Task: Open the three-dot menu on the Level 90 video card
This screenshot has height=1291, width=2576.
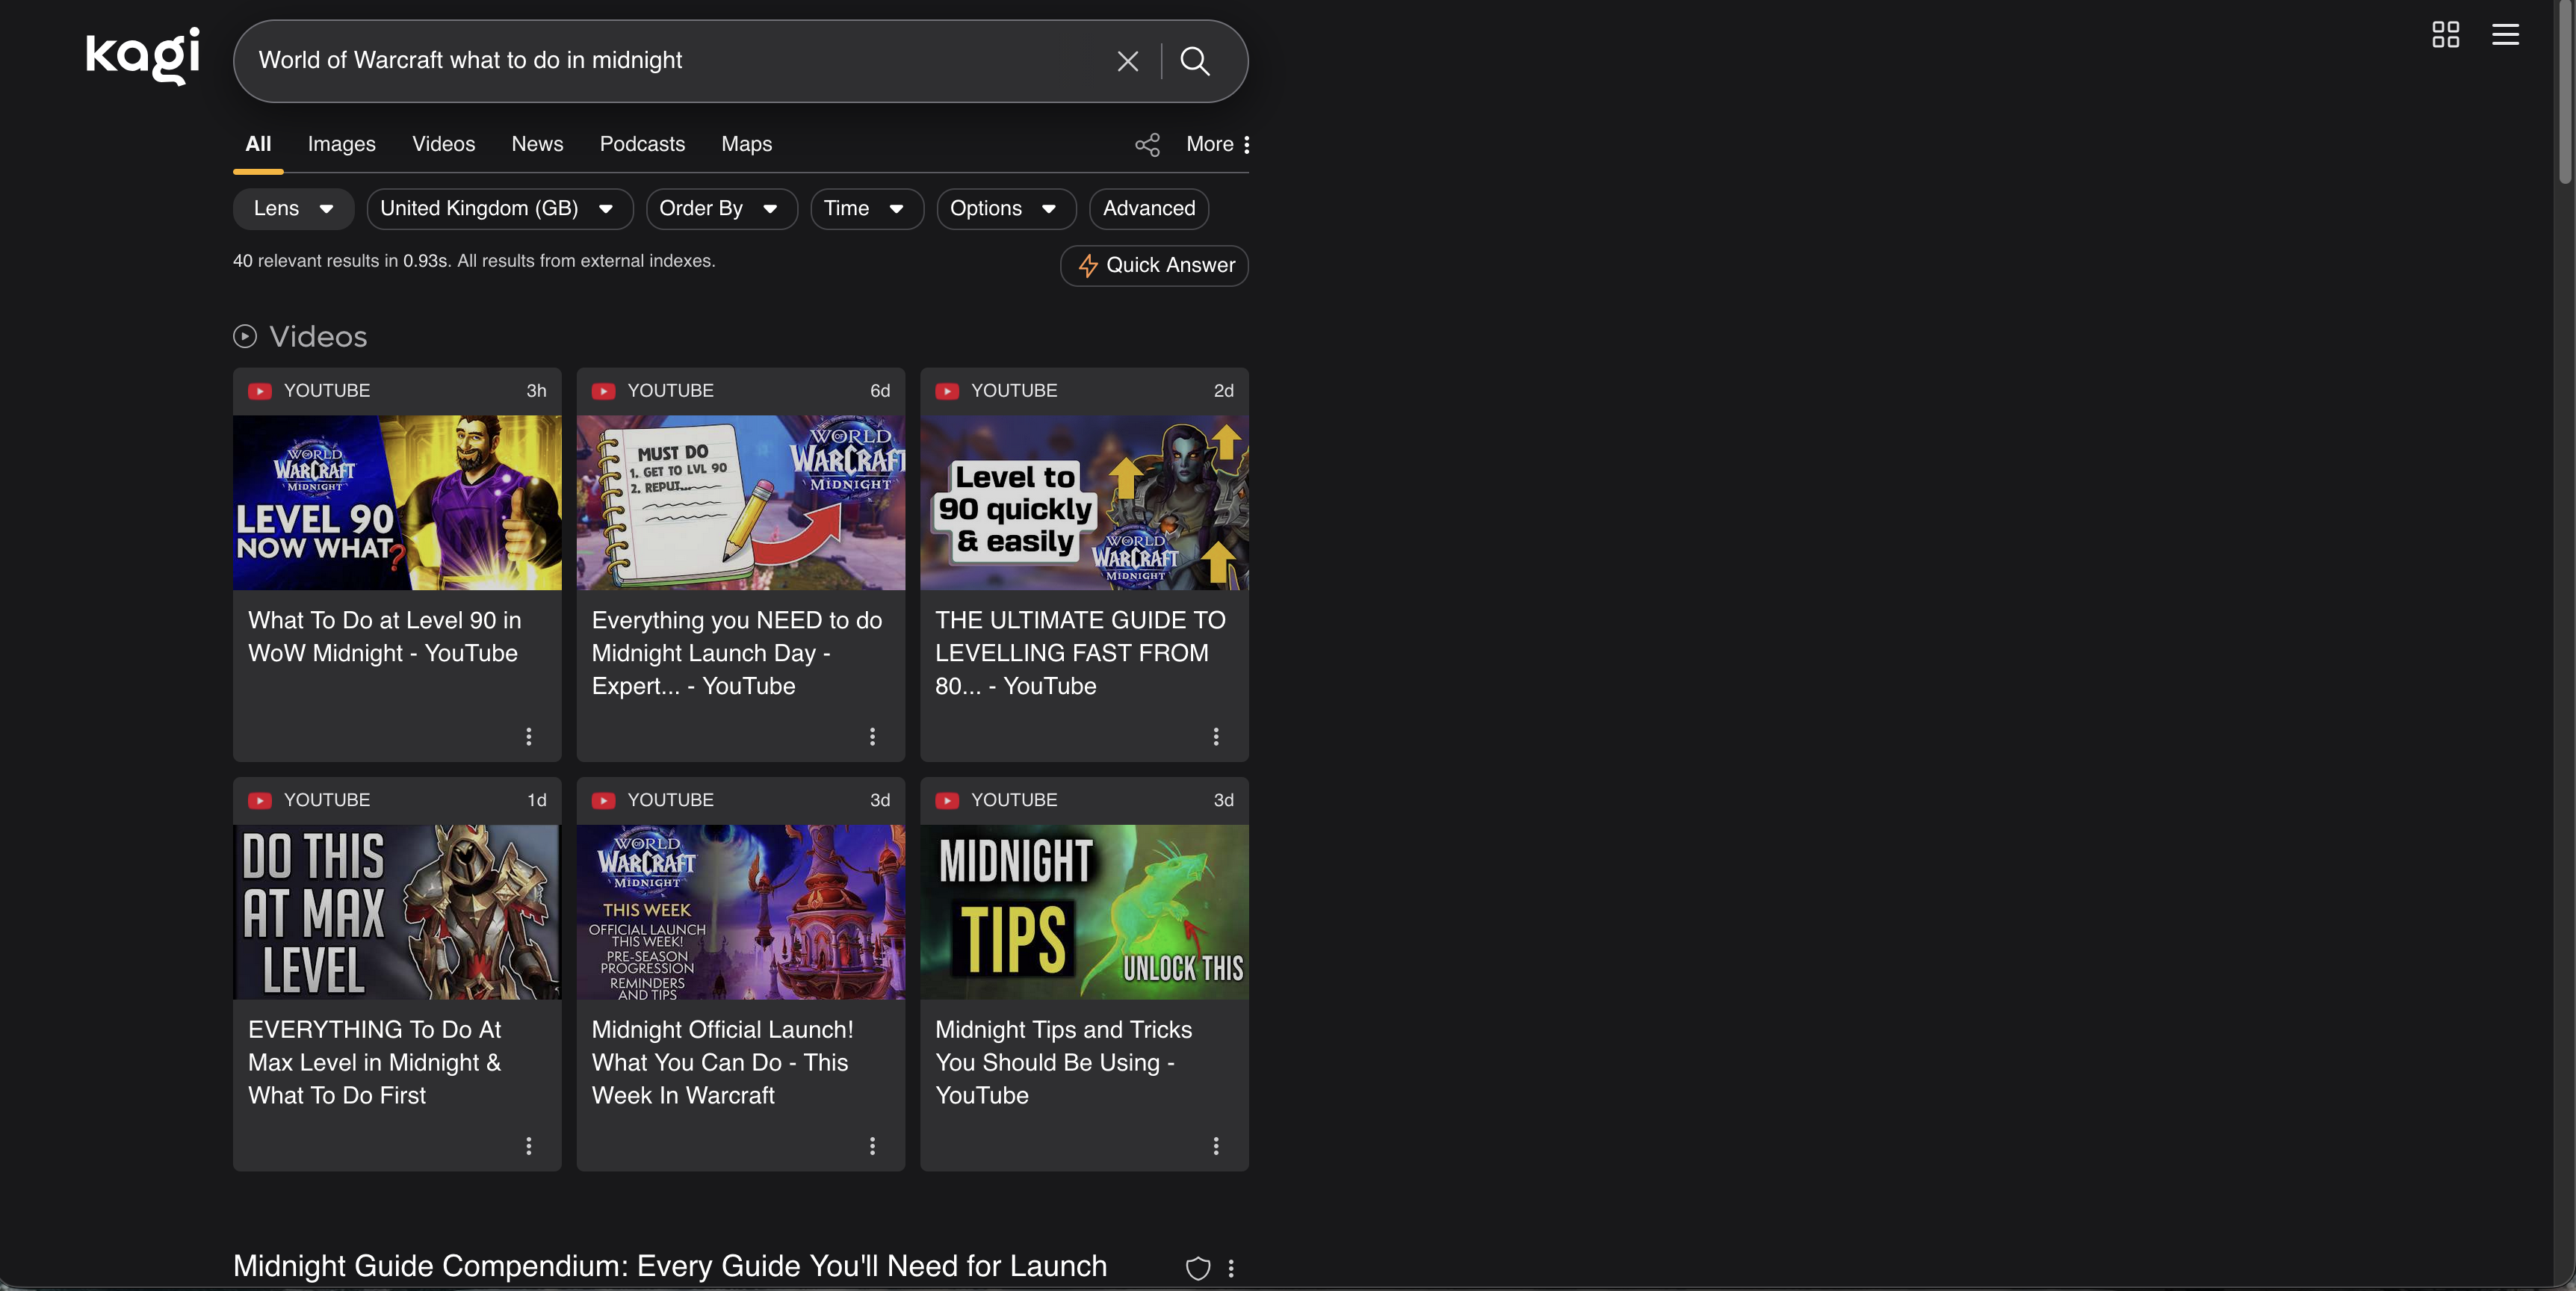Action: pyautogui.click(x=529, y=737)
